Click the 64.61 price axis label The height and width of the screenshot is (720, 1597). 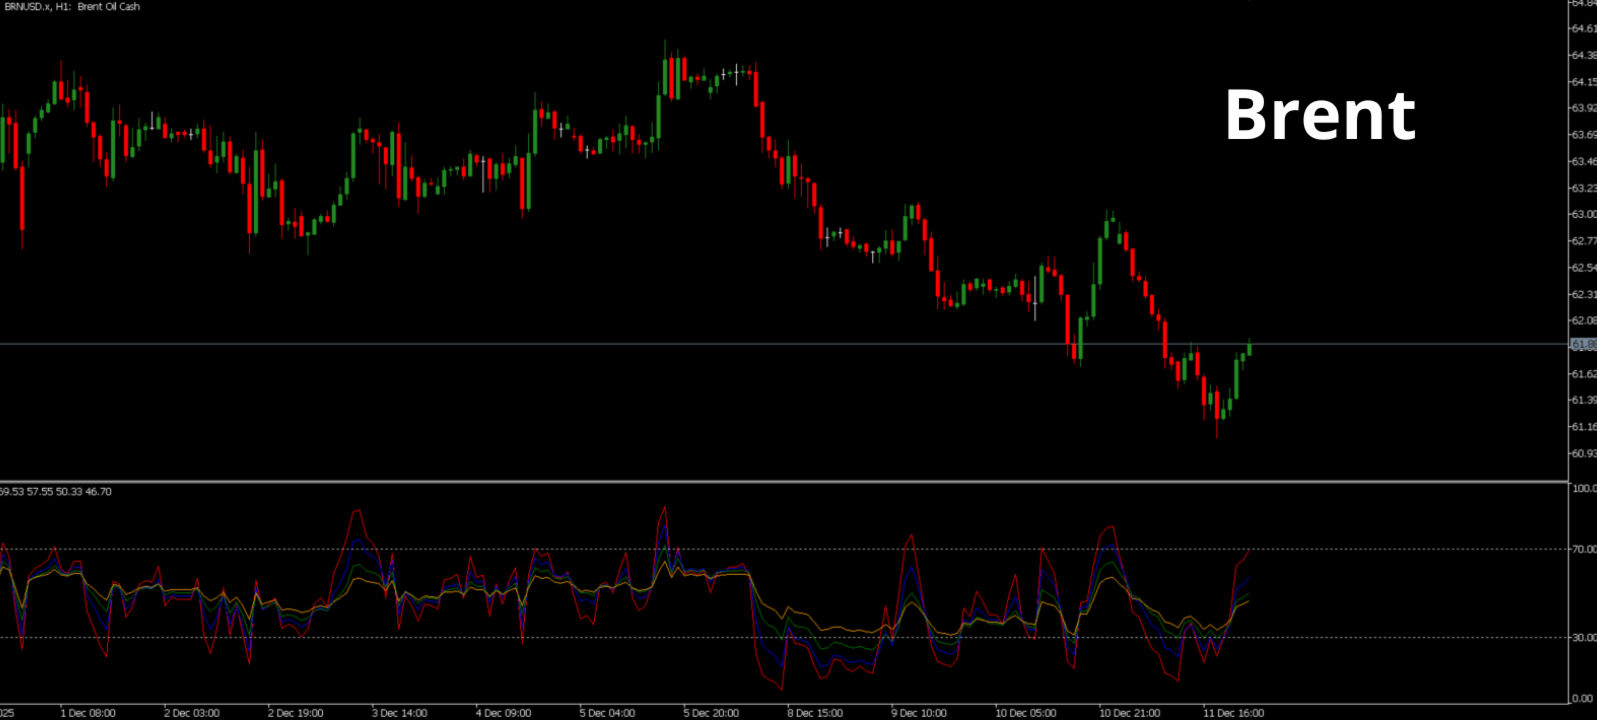point(1584,29)
